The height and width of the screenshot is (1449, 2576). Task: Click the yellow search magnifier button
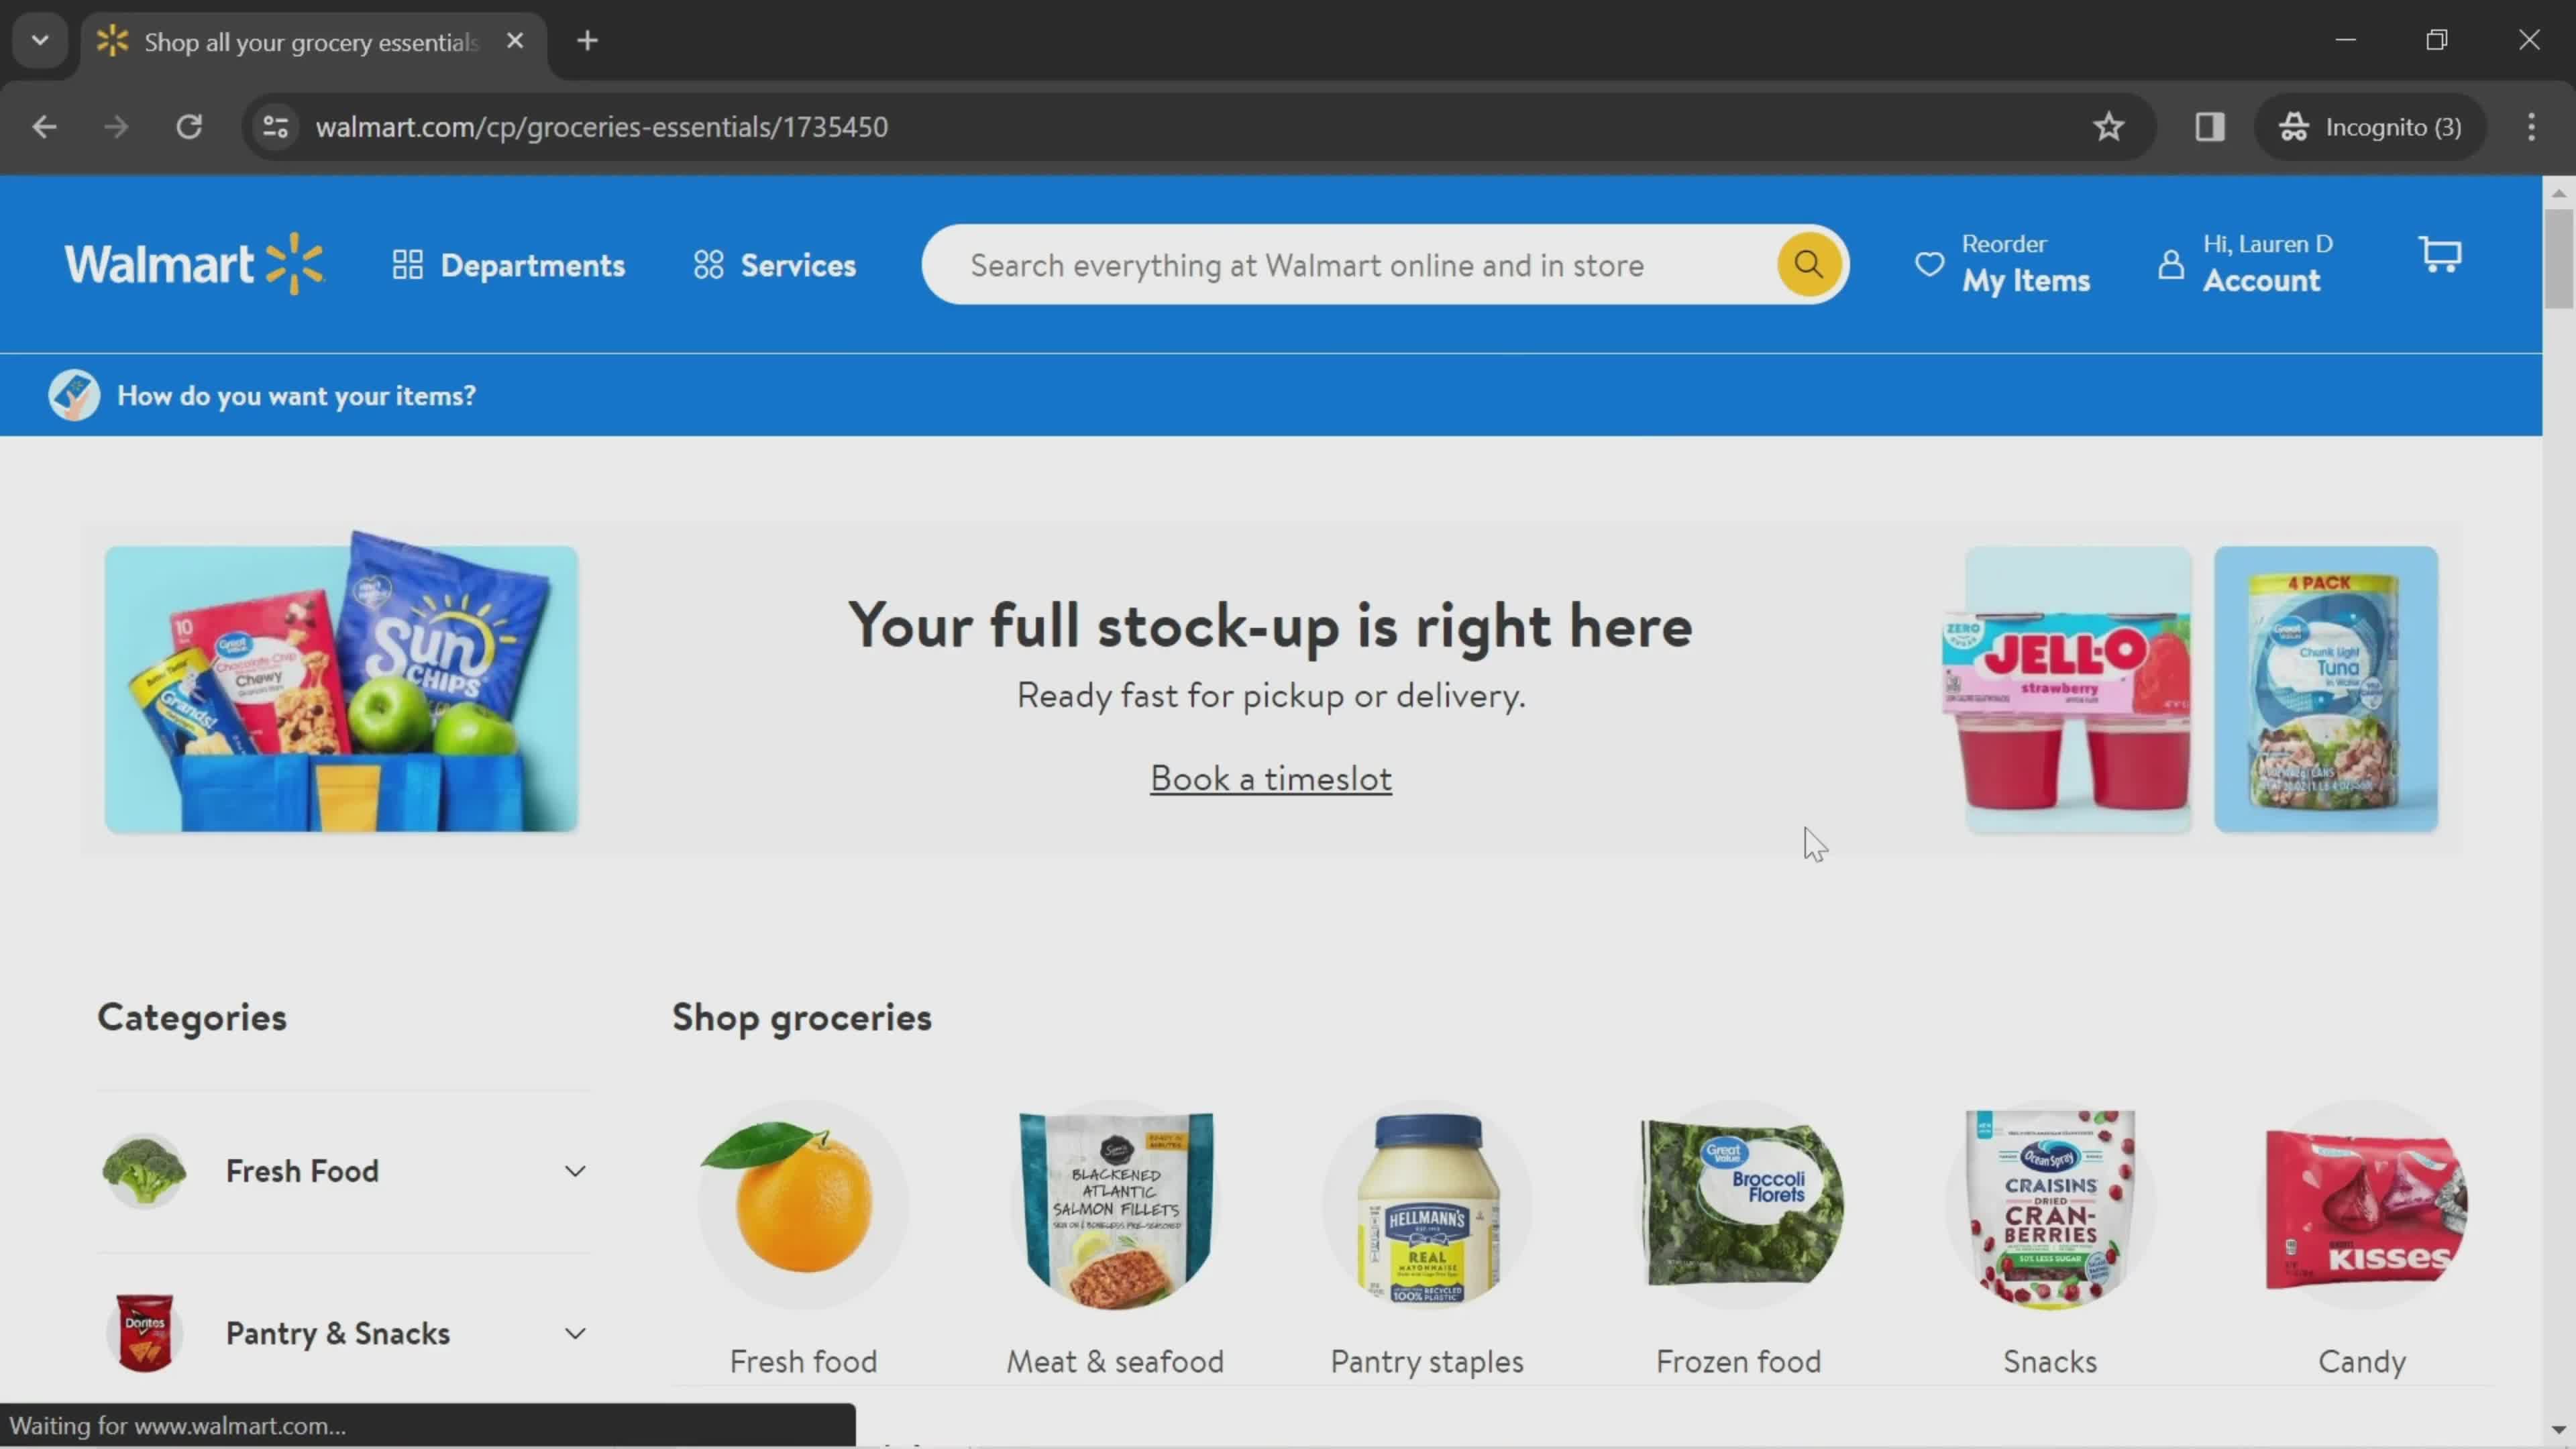click(x=1808, y=264)
